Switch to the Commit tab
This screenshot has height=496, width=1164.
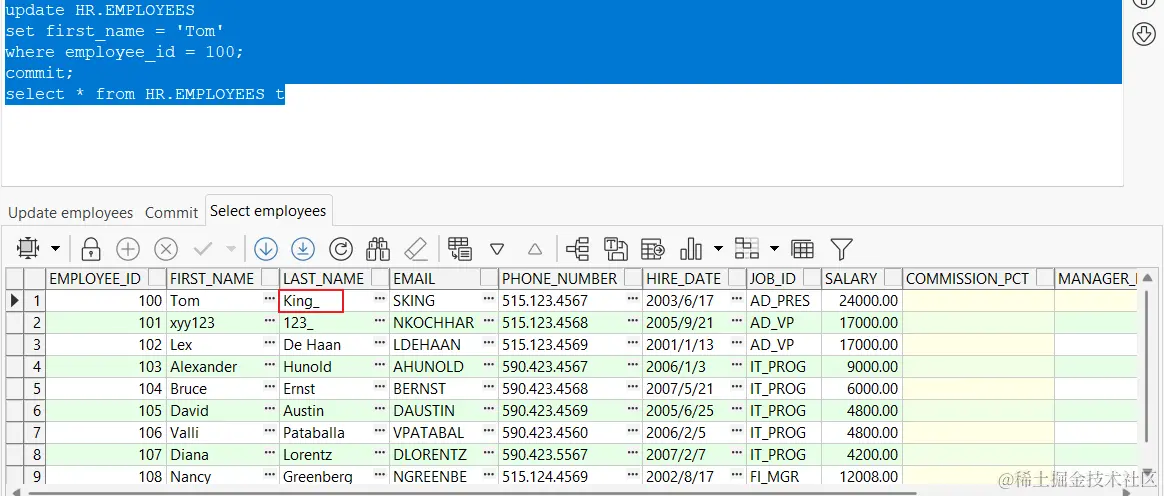[171, 213]
